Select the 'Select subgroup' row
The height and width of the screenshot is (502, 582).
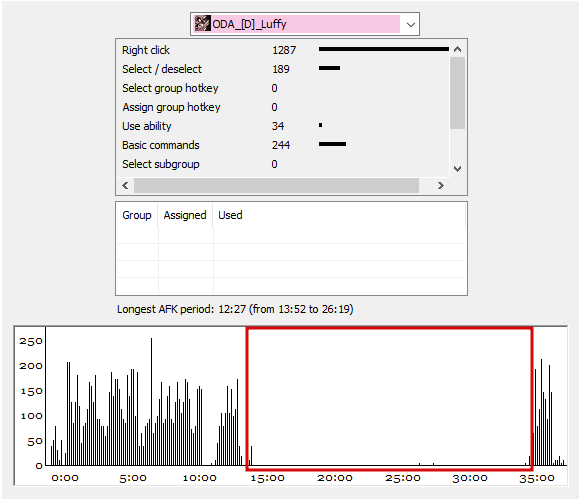point(284,164)
